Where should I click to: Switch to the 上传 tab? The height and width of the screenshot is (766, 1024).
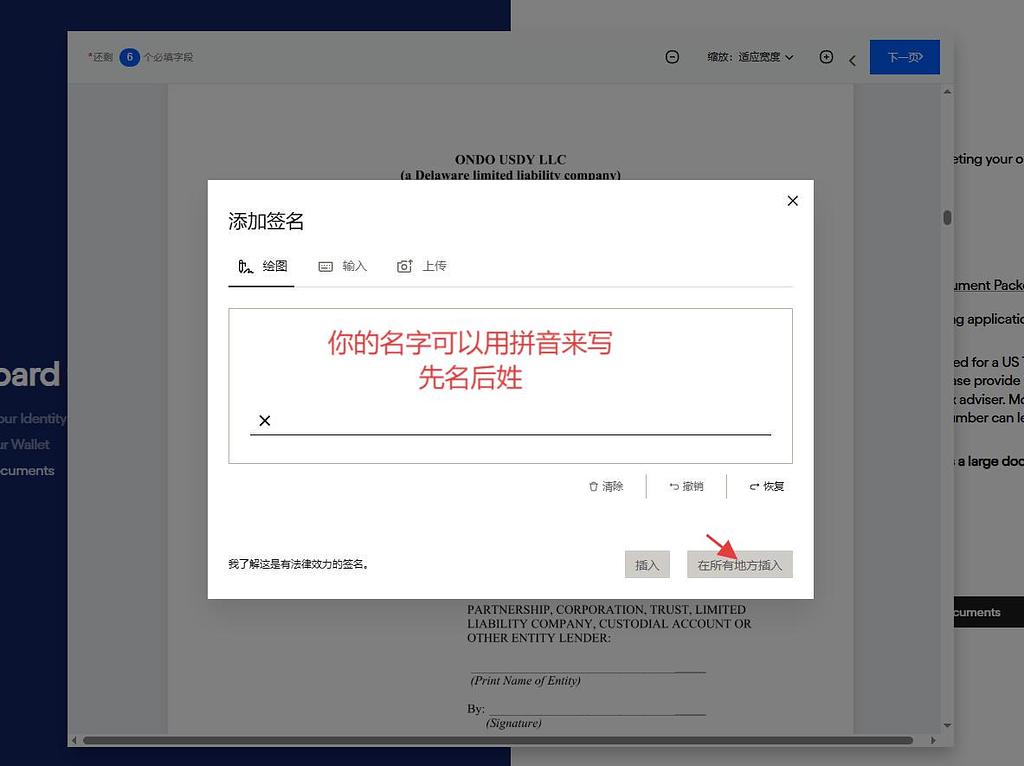tap(422, 266)
